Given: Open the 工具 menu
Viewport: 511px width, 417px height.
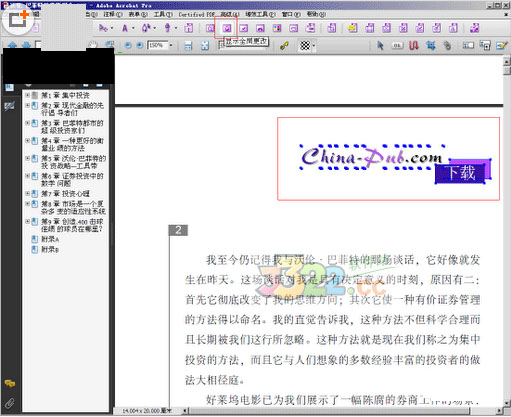Looking at the screenshot, I should (x=163, y=14).
